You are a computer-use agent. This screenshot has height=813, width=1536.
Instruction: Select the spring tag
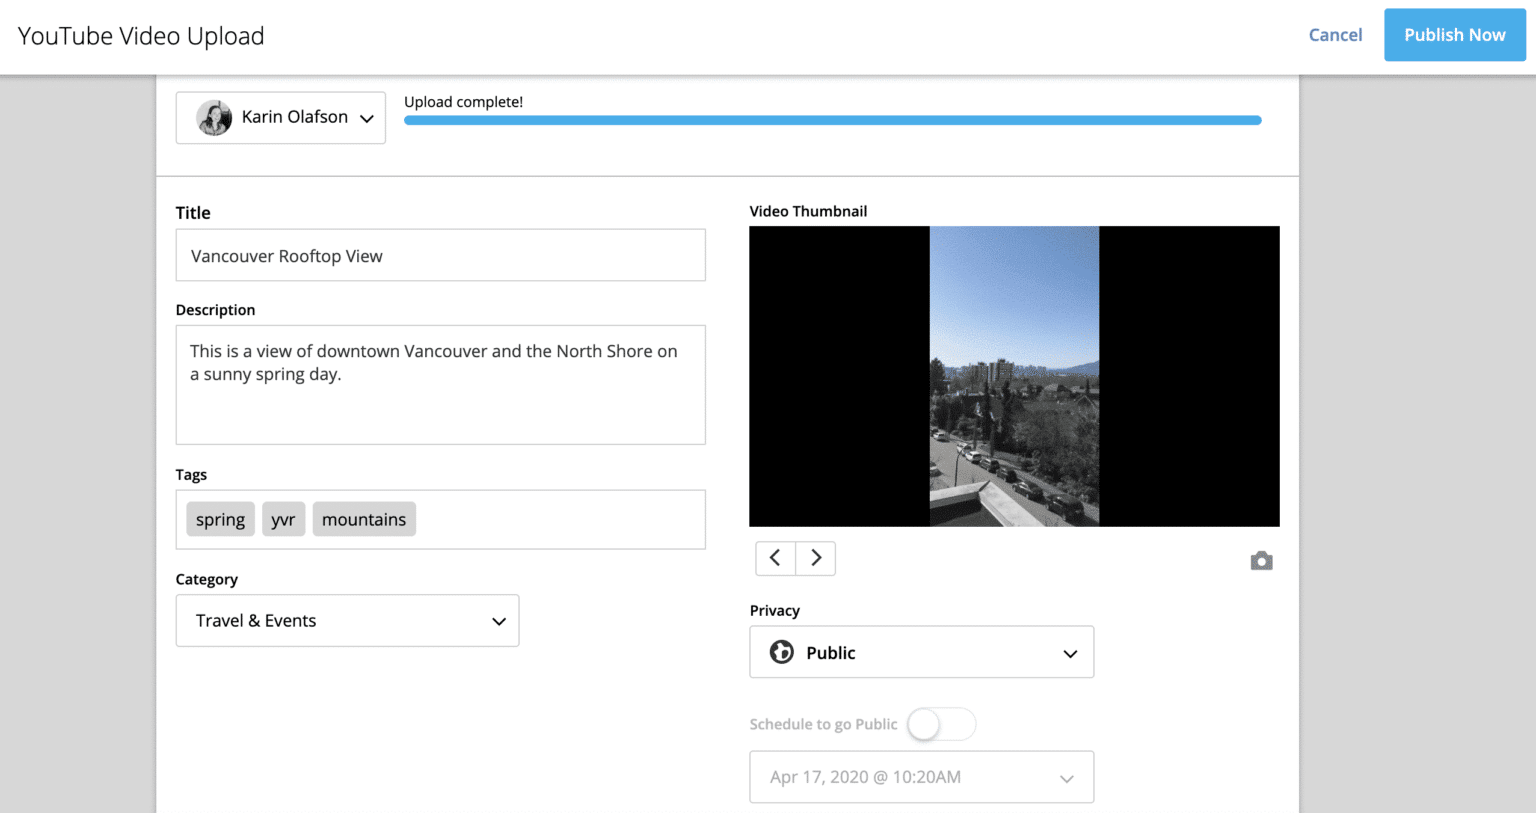click(219, 519)
